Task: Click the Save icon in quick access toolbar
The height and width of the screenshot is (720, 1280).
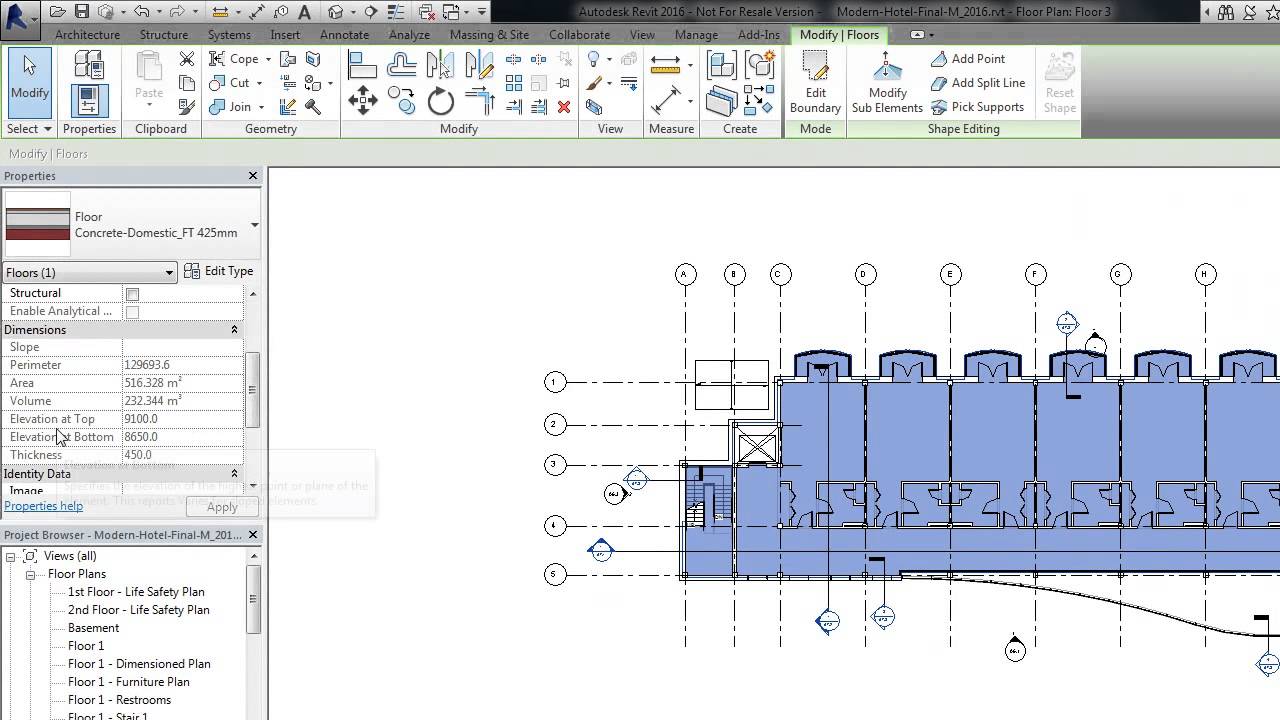Action: pos(82,12)
